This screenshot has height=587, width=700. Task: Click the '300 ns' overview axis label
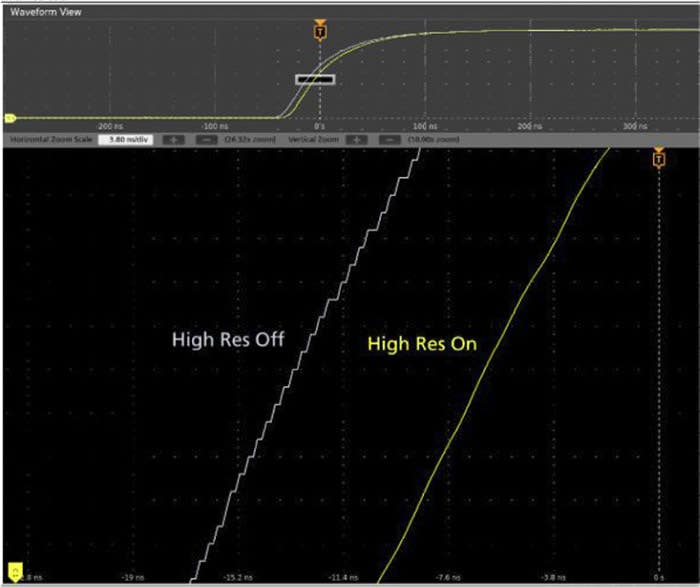pos(635,126)
